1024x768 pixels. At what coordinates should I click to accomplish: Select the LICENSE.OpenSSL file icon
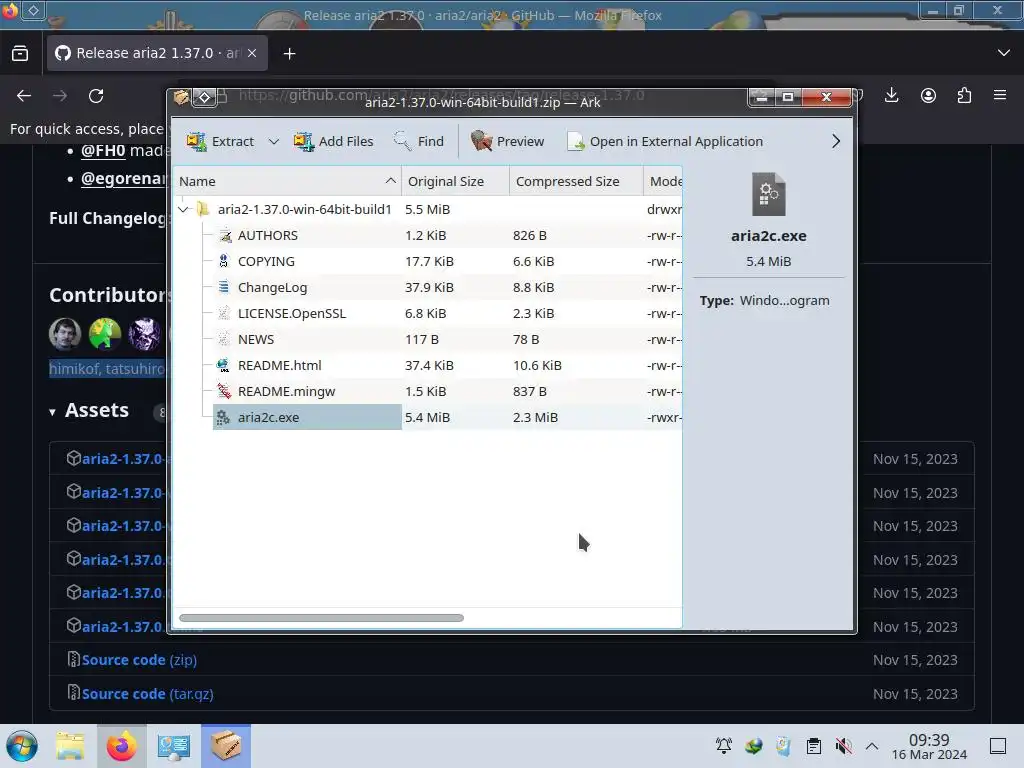point(224,313)
